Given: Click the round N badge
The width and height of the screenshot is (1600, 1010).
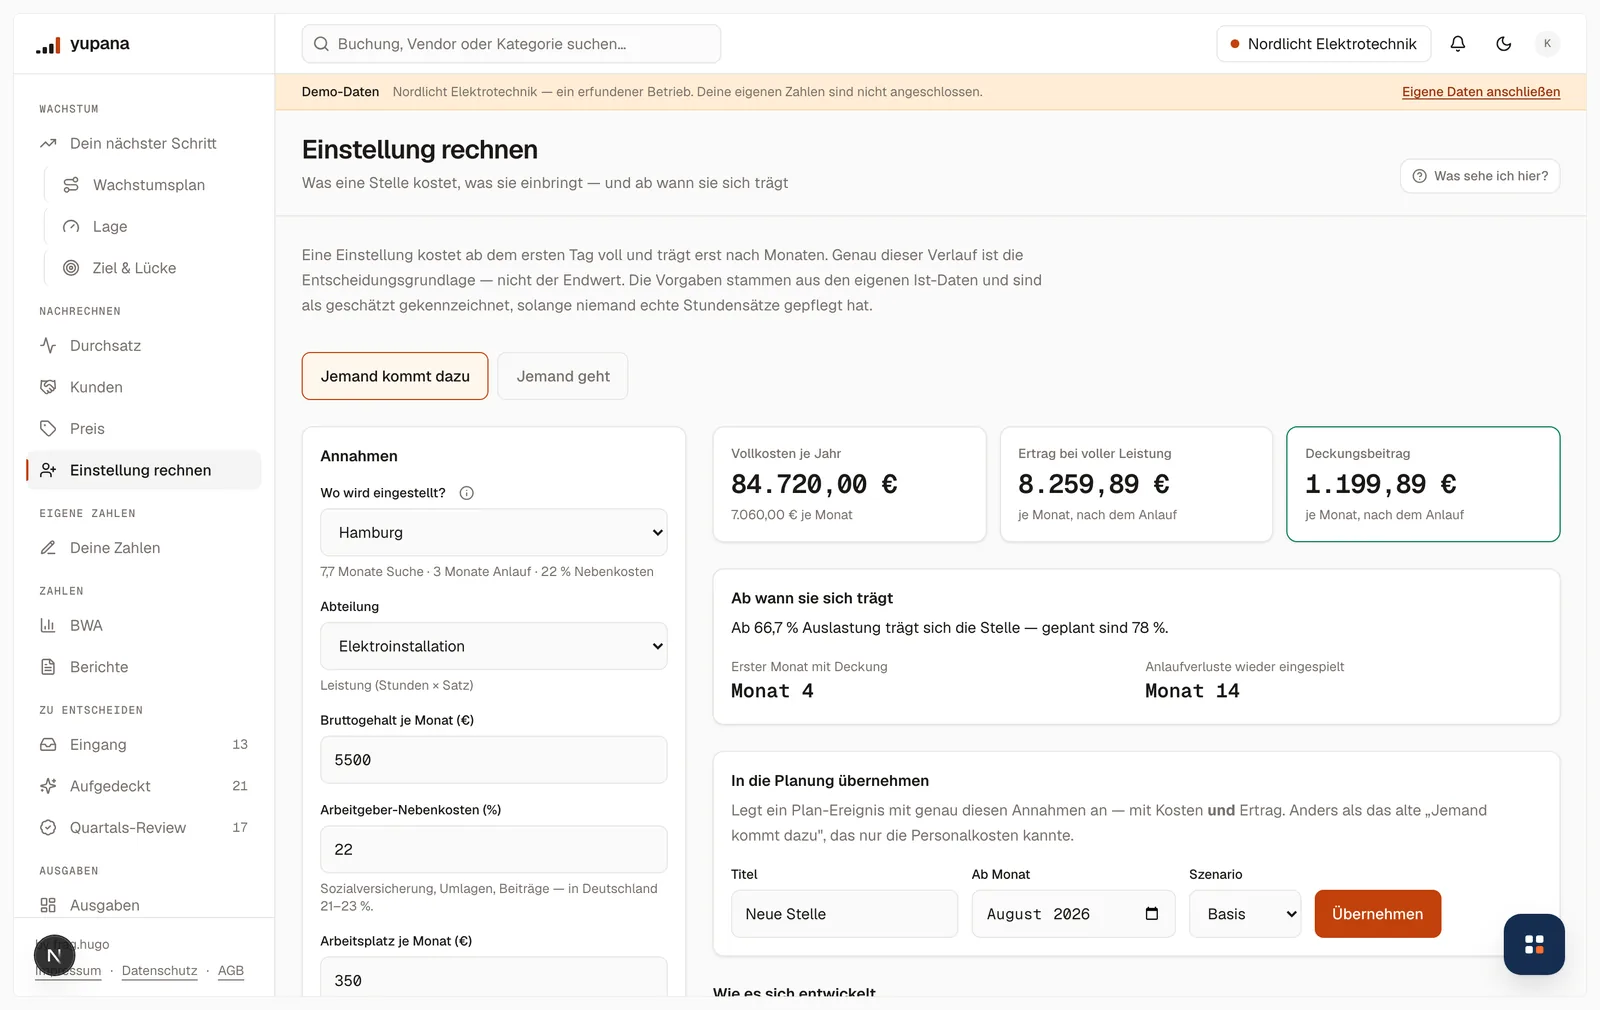Looking at the screenshot, I should [55, 957].
